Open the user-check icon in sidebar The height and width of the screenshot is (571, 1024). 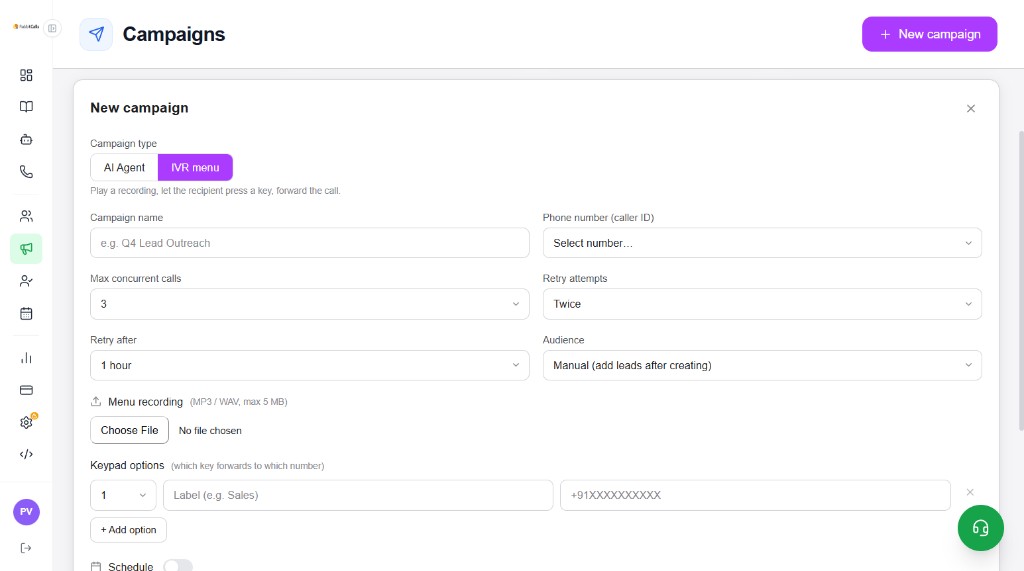26,281
